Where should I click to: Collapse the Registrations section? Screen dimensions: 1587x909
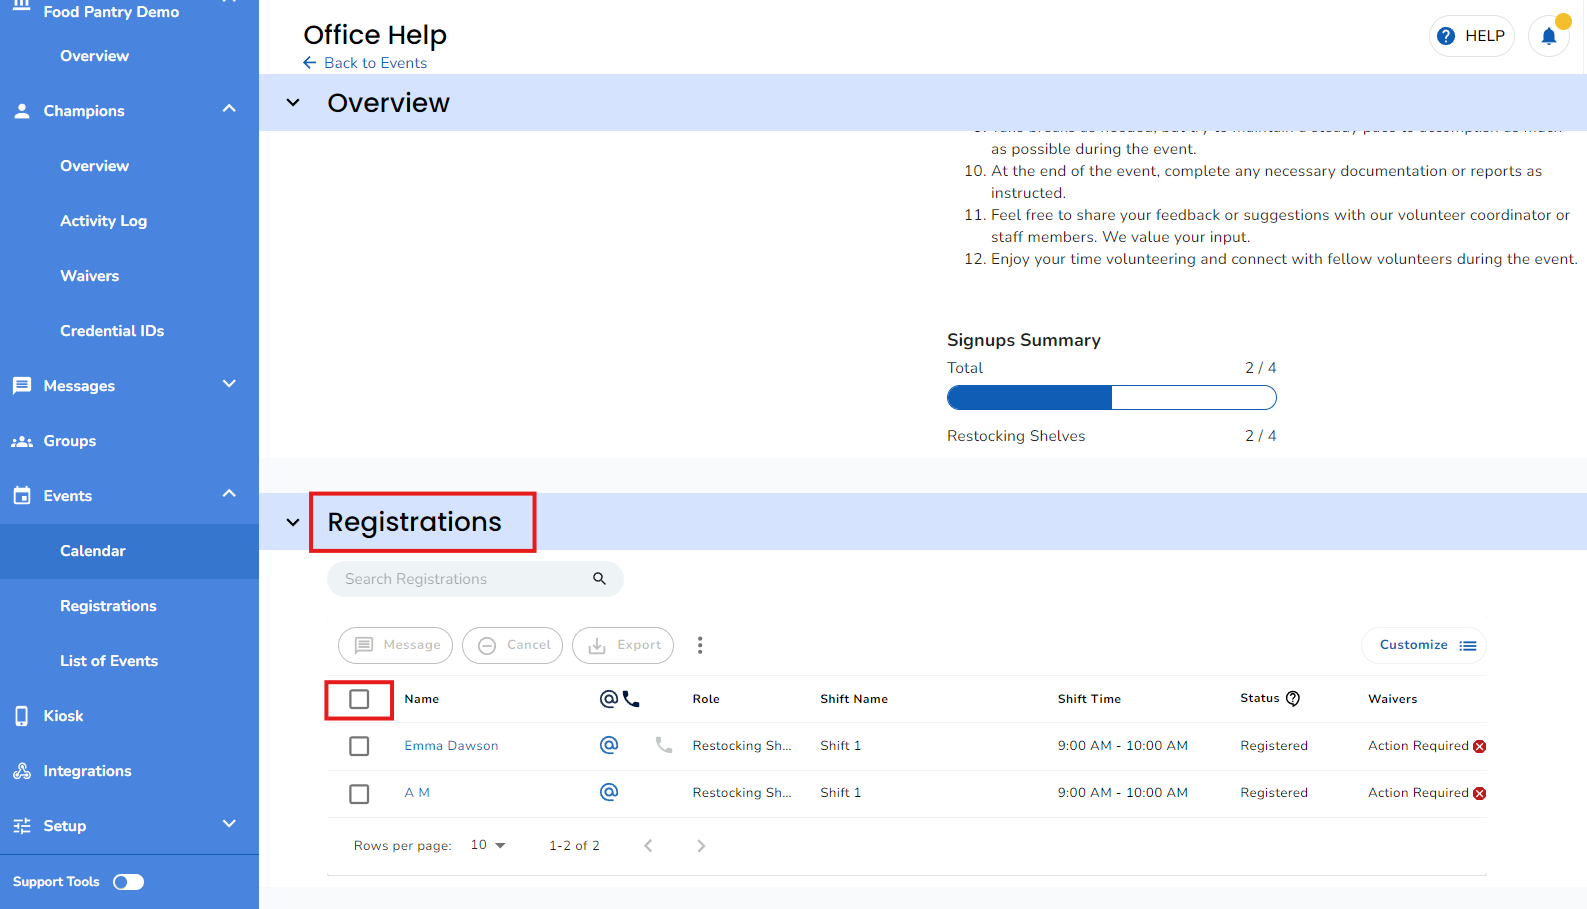point(293,522)
